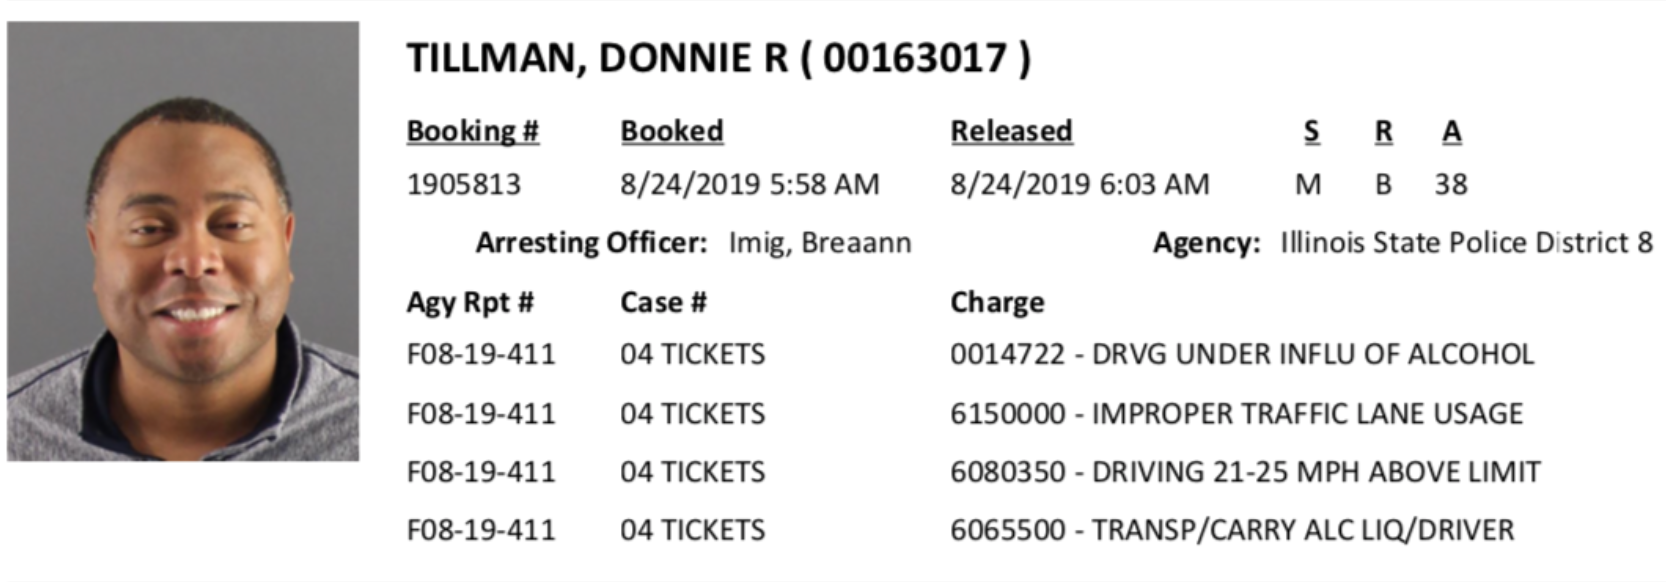Select the DRVG UNDER INFLU OF ALCOHOL charge

[1242, 354]
